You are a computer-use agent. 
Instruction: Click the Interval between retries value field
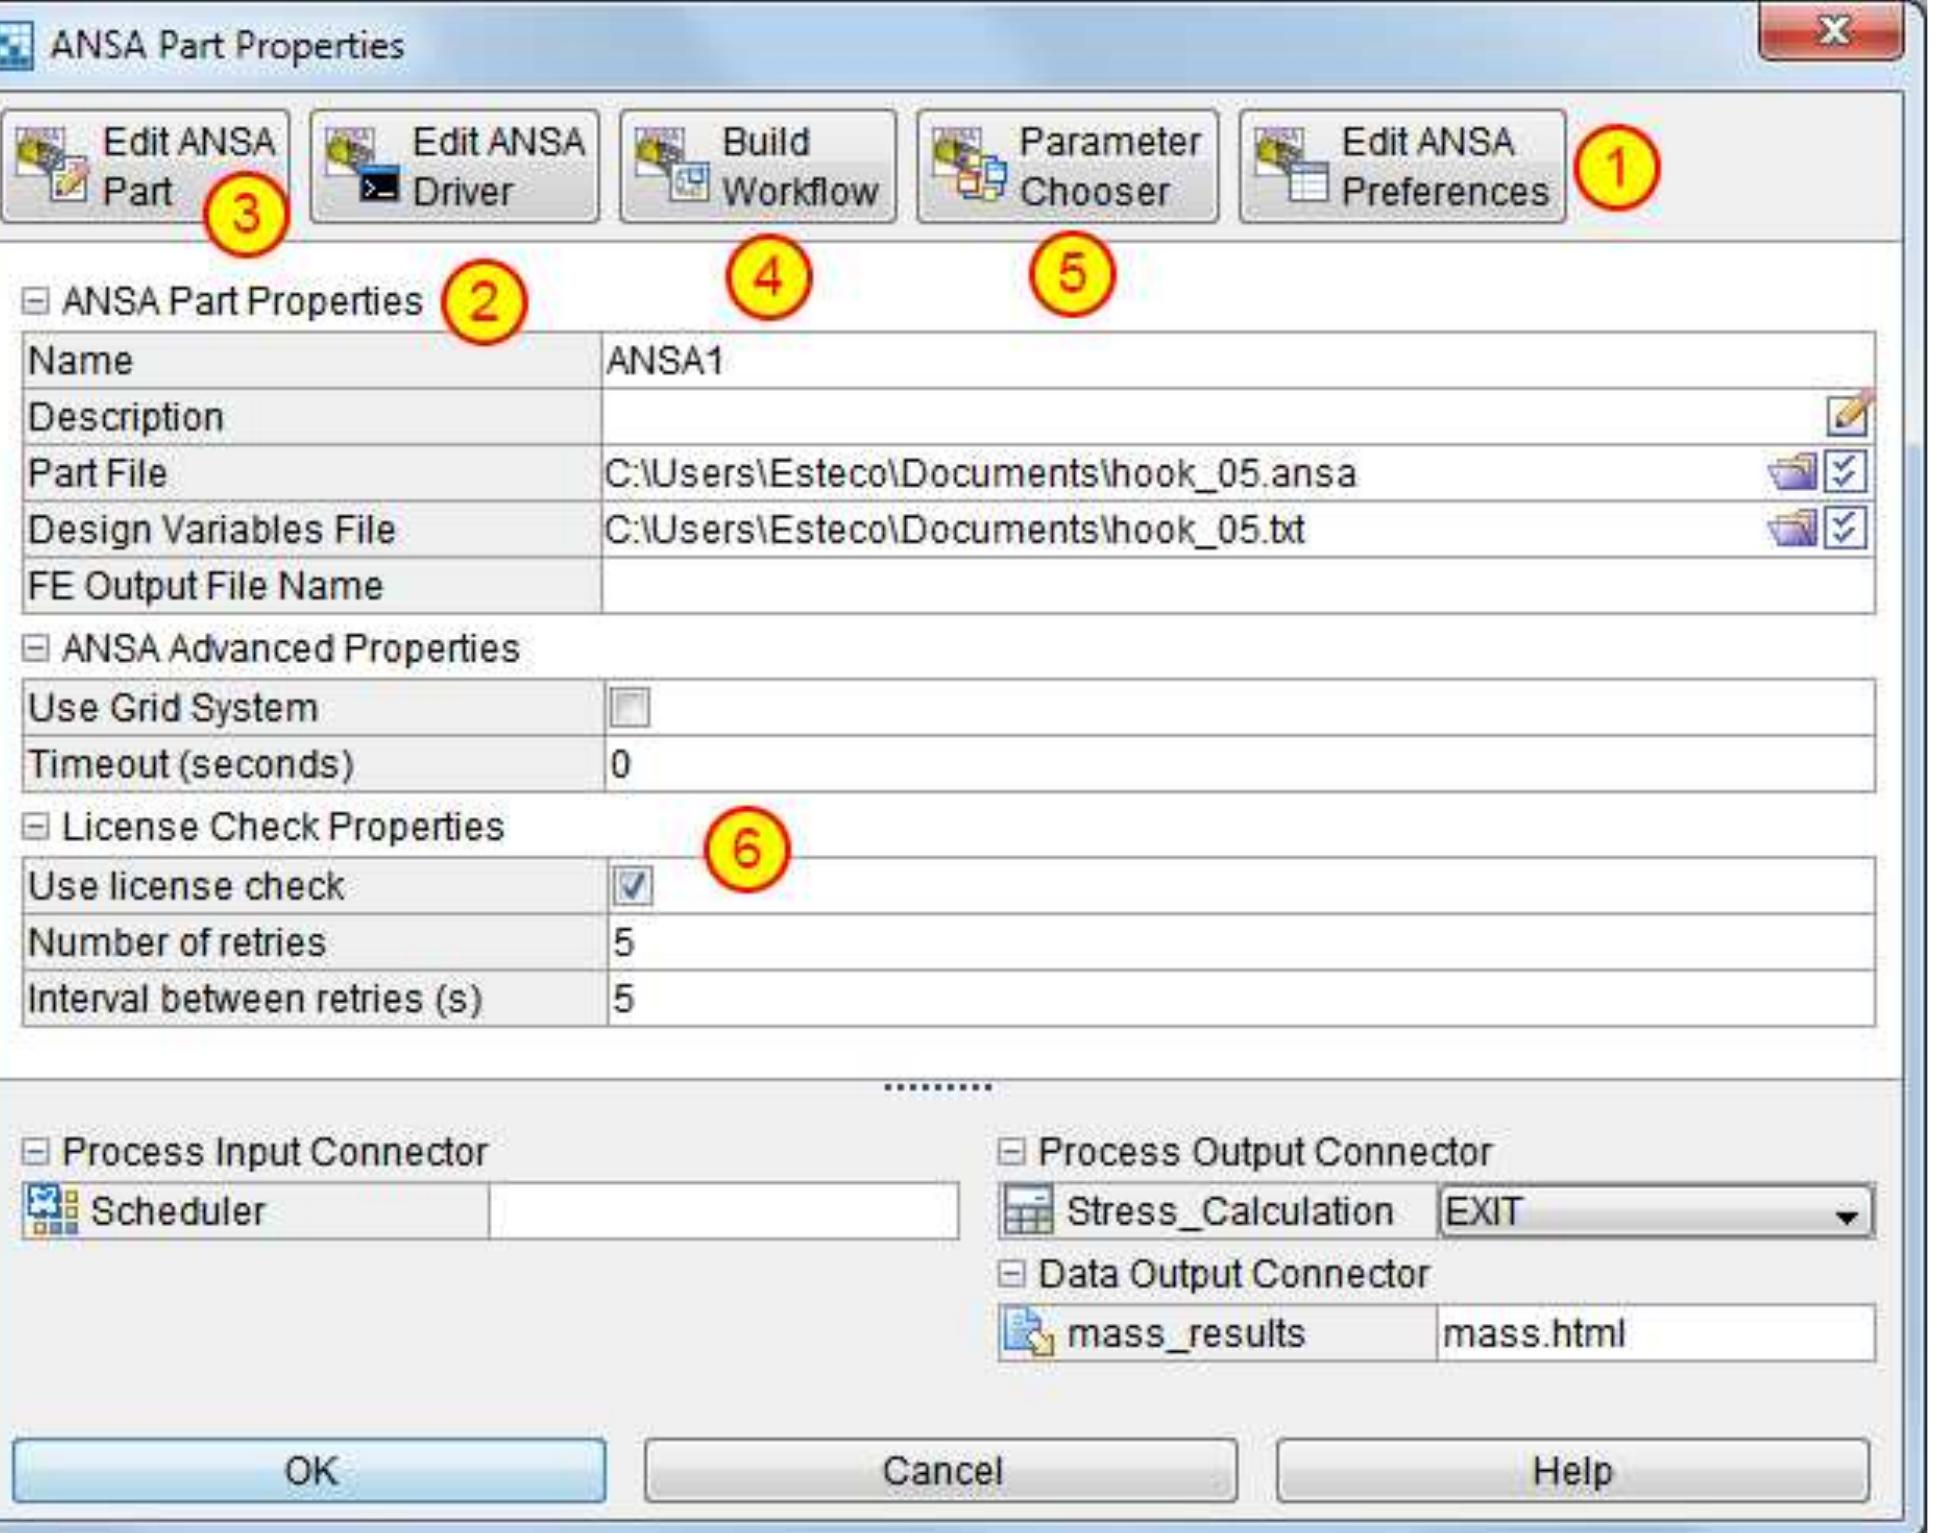click(x=1240, y=998)
